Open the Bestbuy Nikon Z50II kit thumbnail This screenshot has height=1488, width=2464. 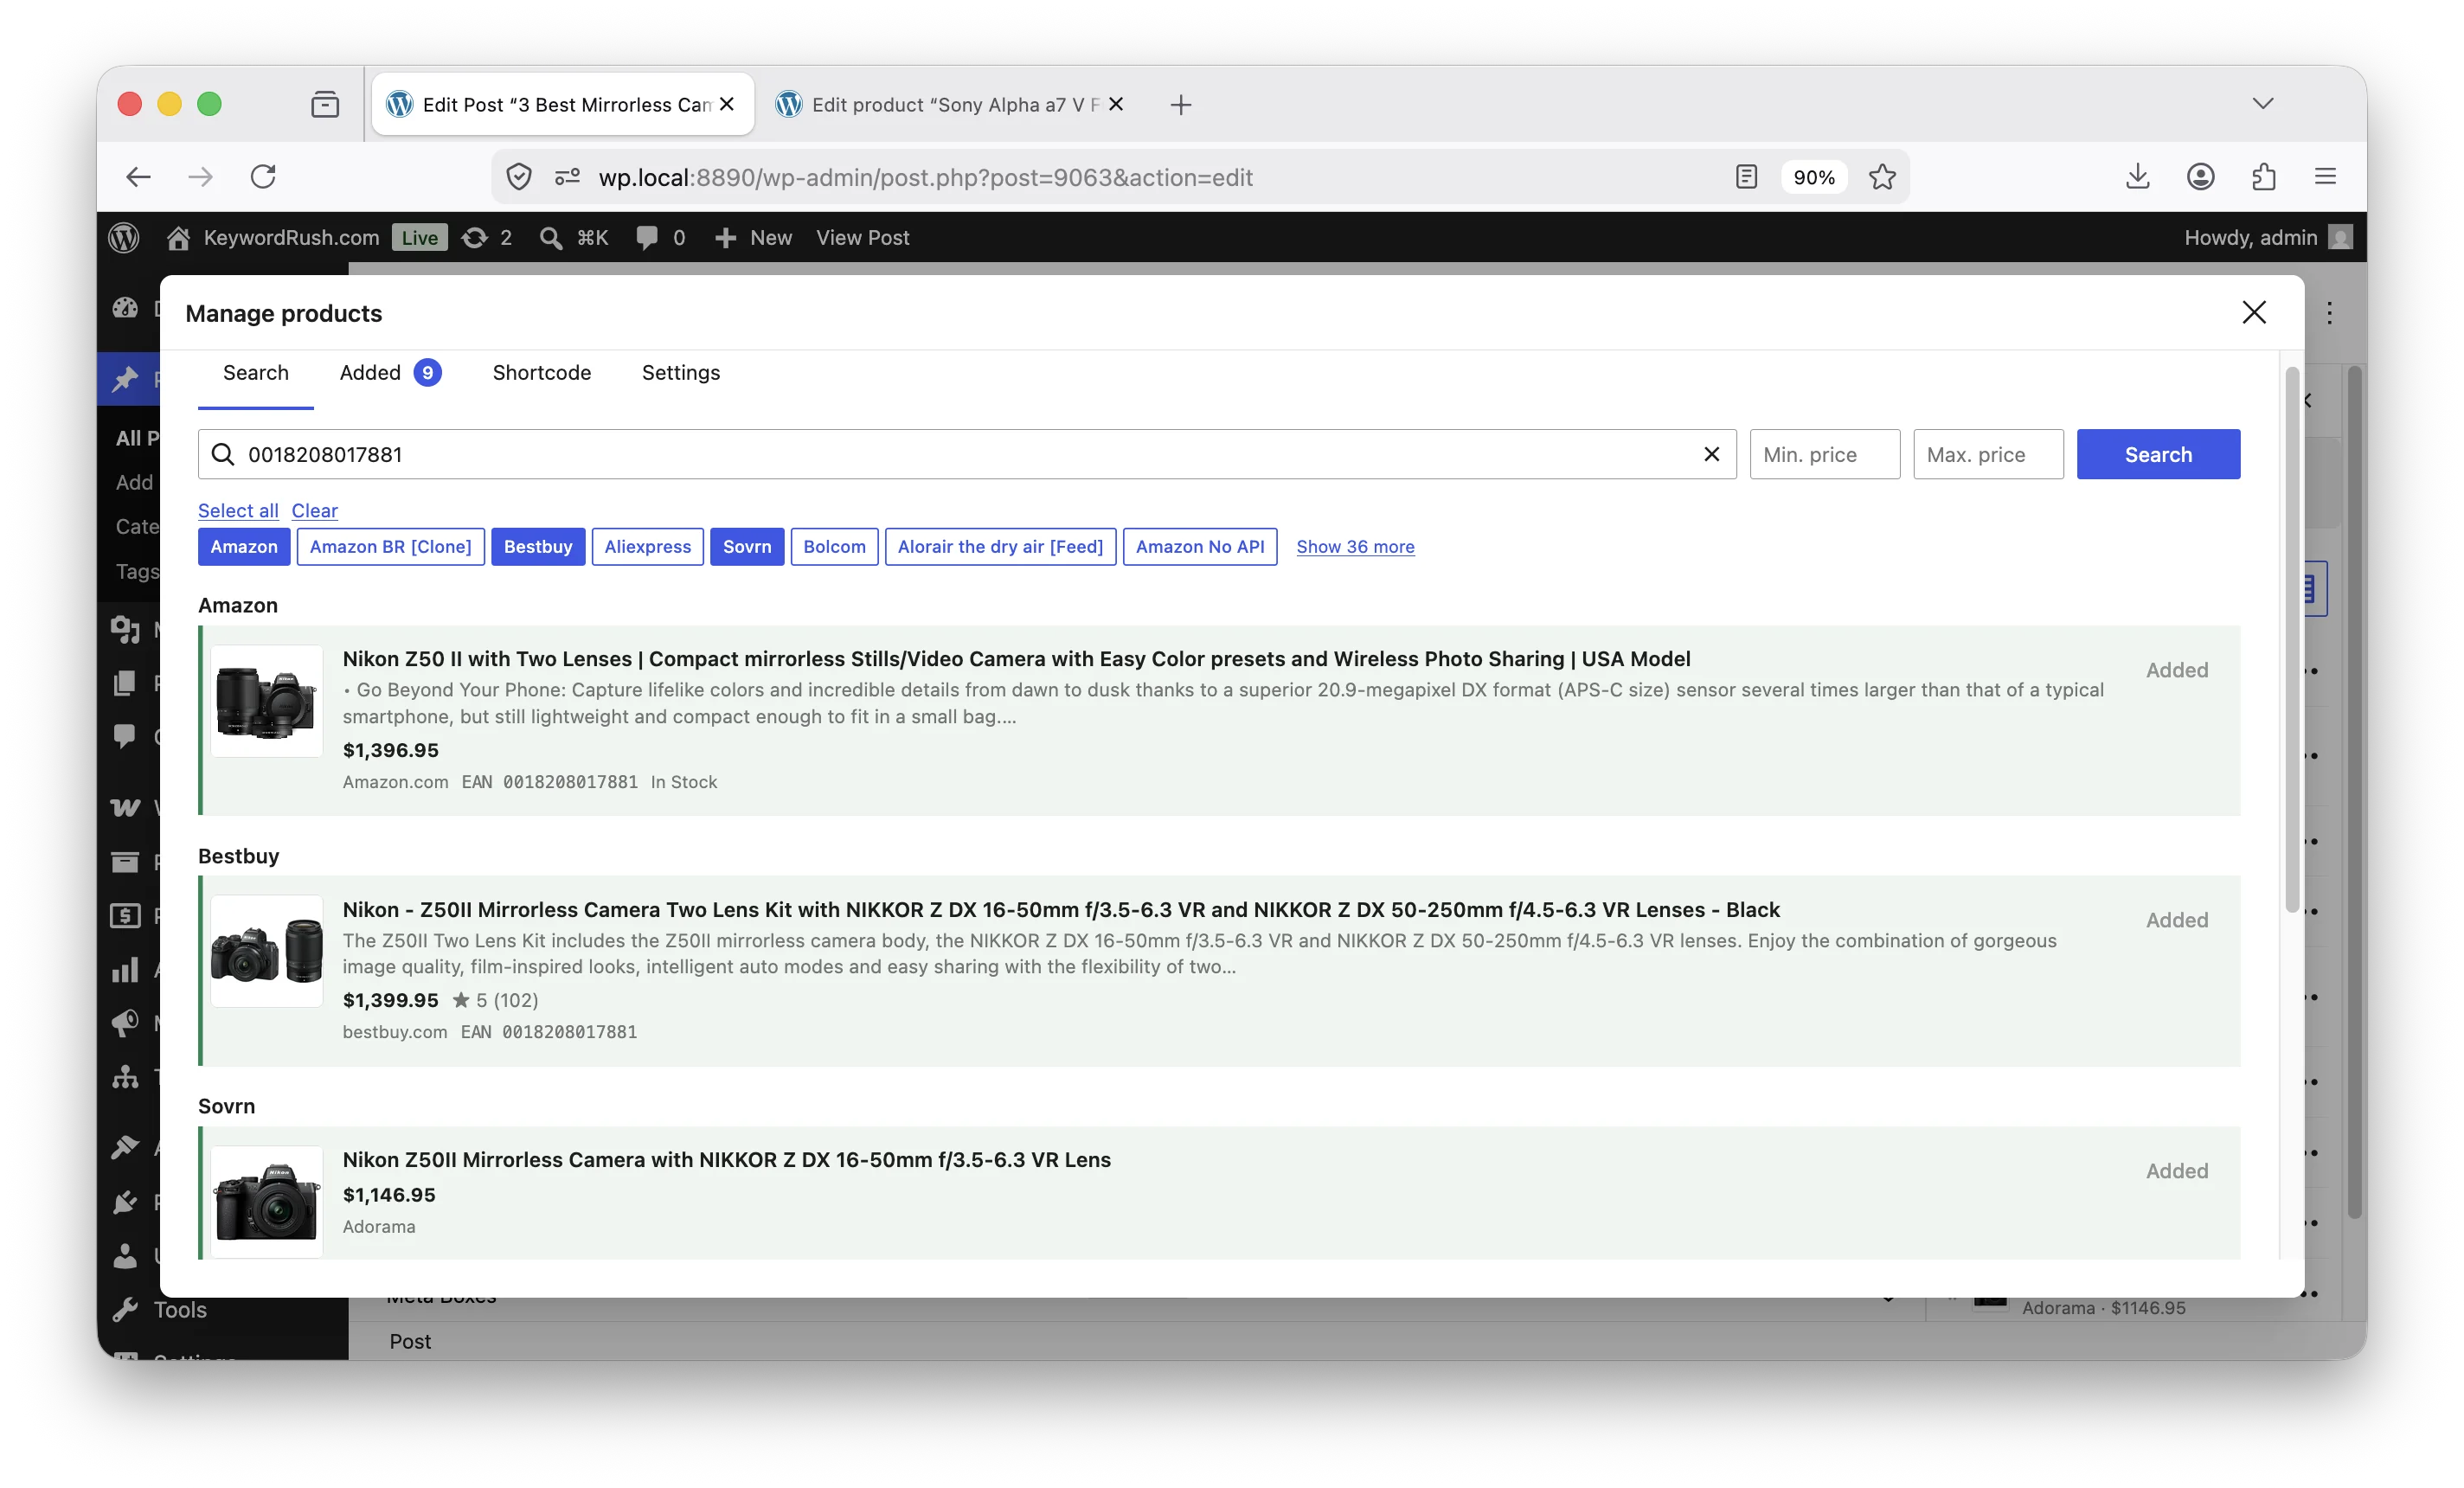pos(266,951)
